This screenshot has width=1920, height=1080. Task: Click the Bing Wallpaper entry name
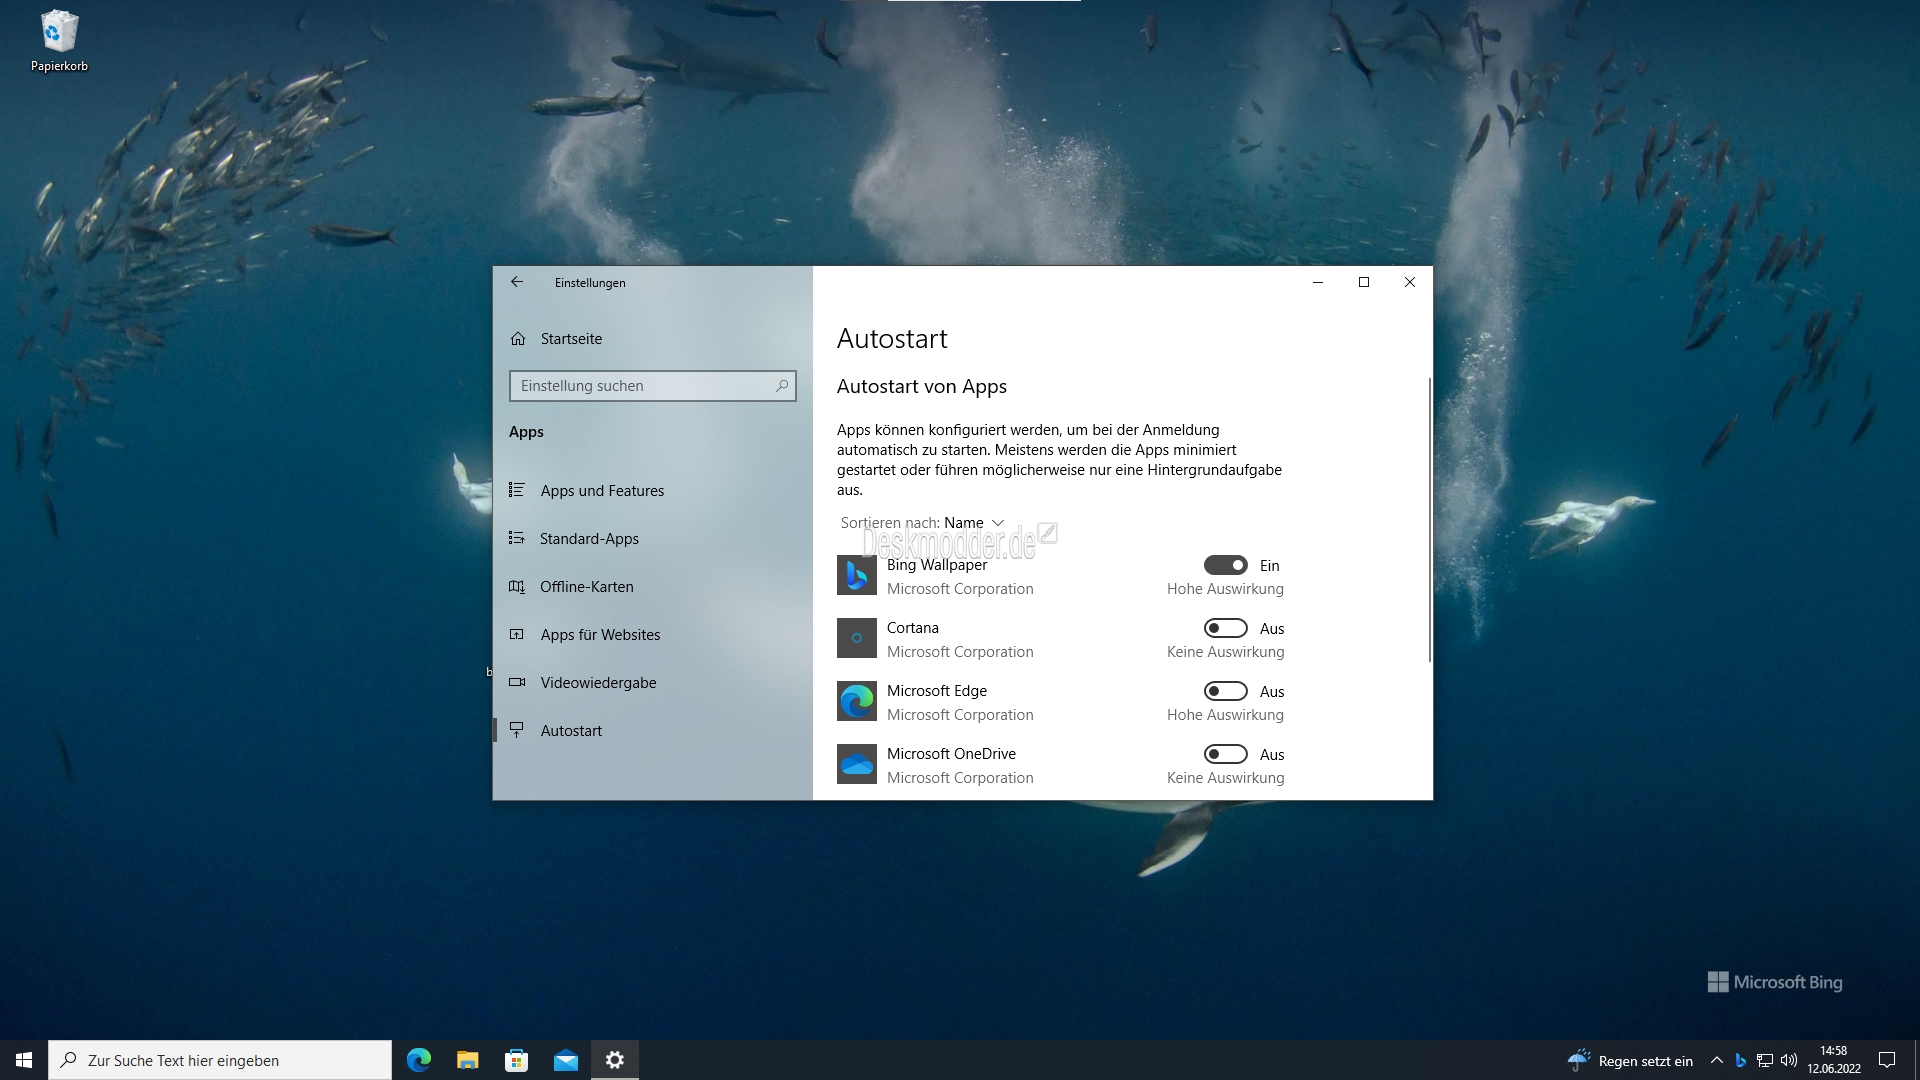(x=937, y=565)
